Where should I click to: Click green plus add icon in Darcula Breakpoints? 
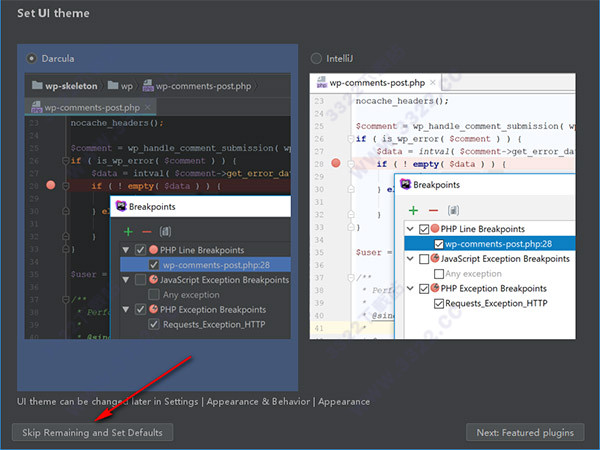tap(128, 232)
